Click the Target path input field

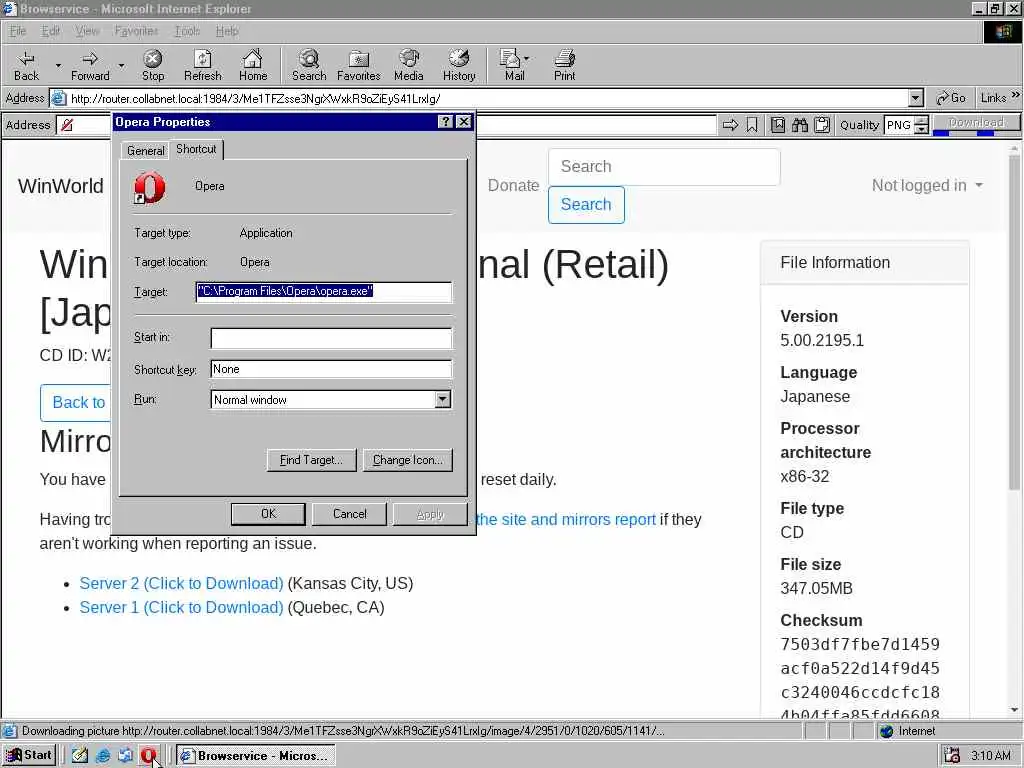click(x=324, y=291)
